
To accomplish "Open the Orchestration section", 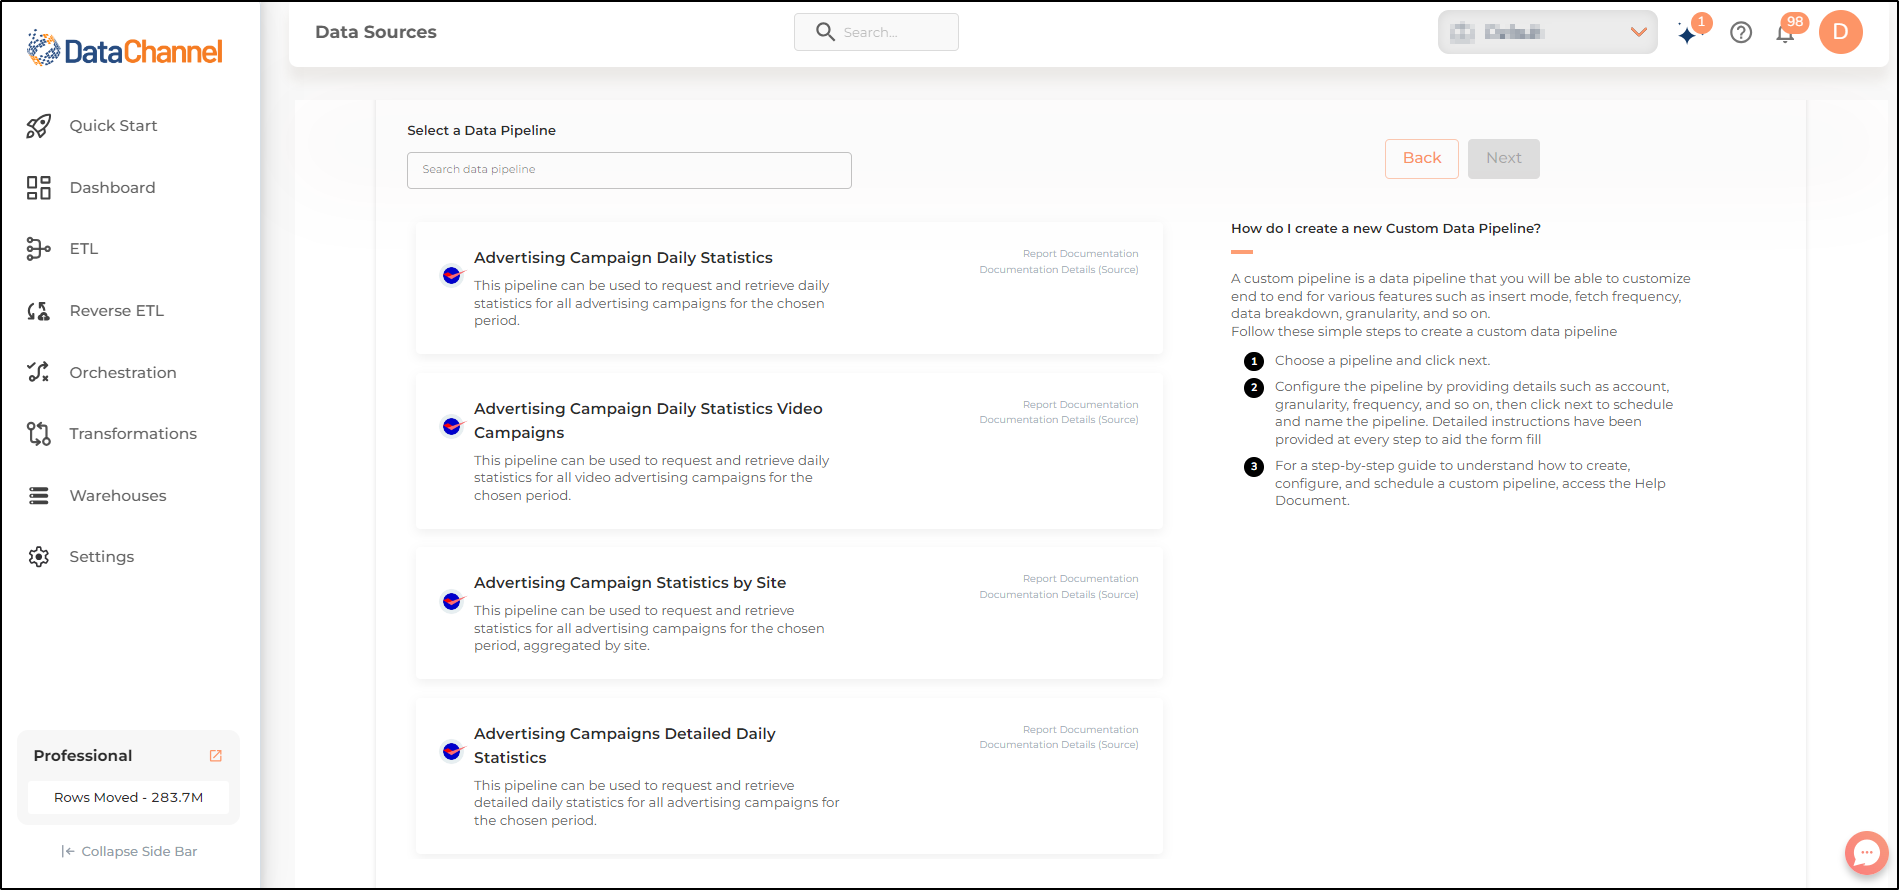I will click(123, 373).
